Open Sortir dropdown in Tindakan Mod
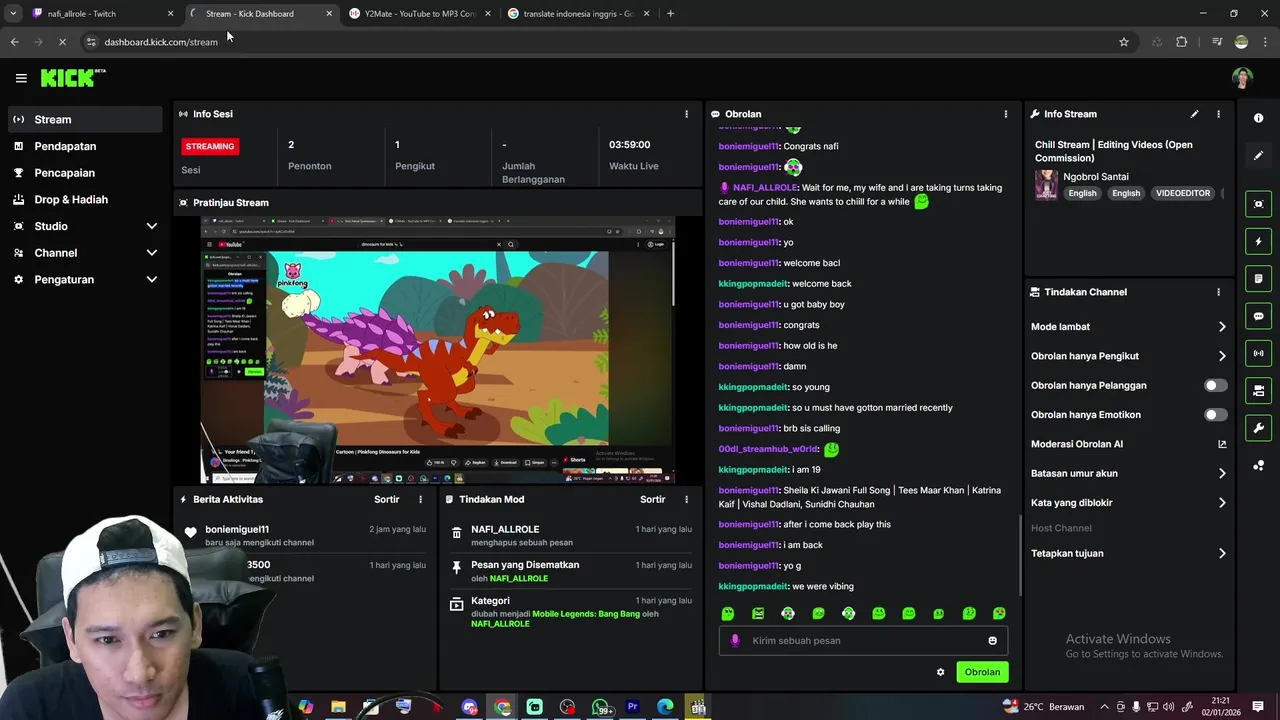The image size is (1280, 720). click(x=652, y=499)
